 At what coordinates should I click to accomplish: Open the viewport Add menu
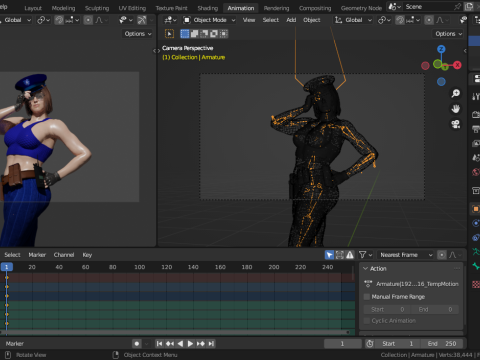[291, 20]
